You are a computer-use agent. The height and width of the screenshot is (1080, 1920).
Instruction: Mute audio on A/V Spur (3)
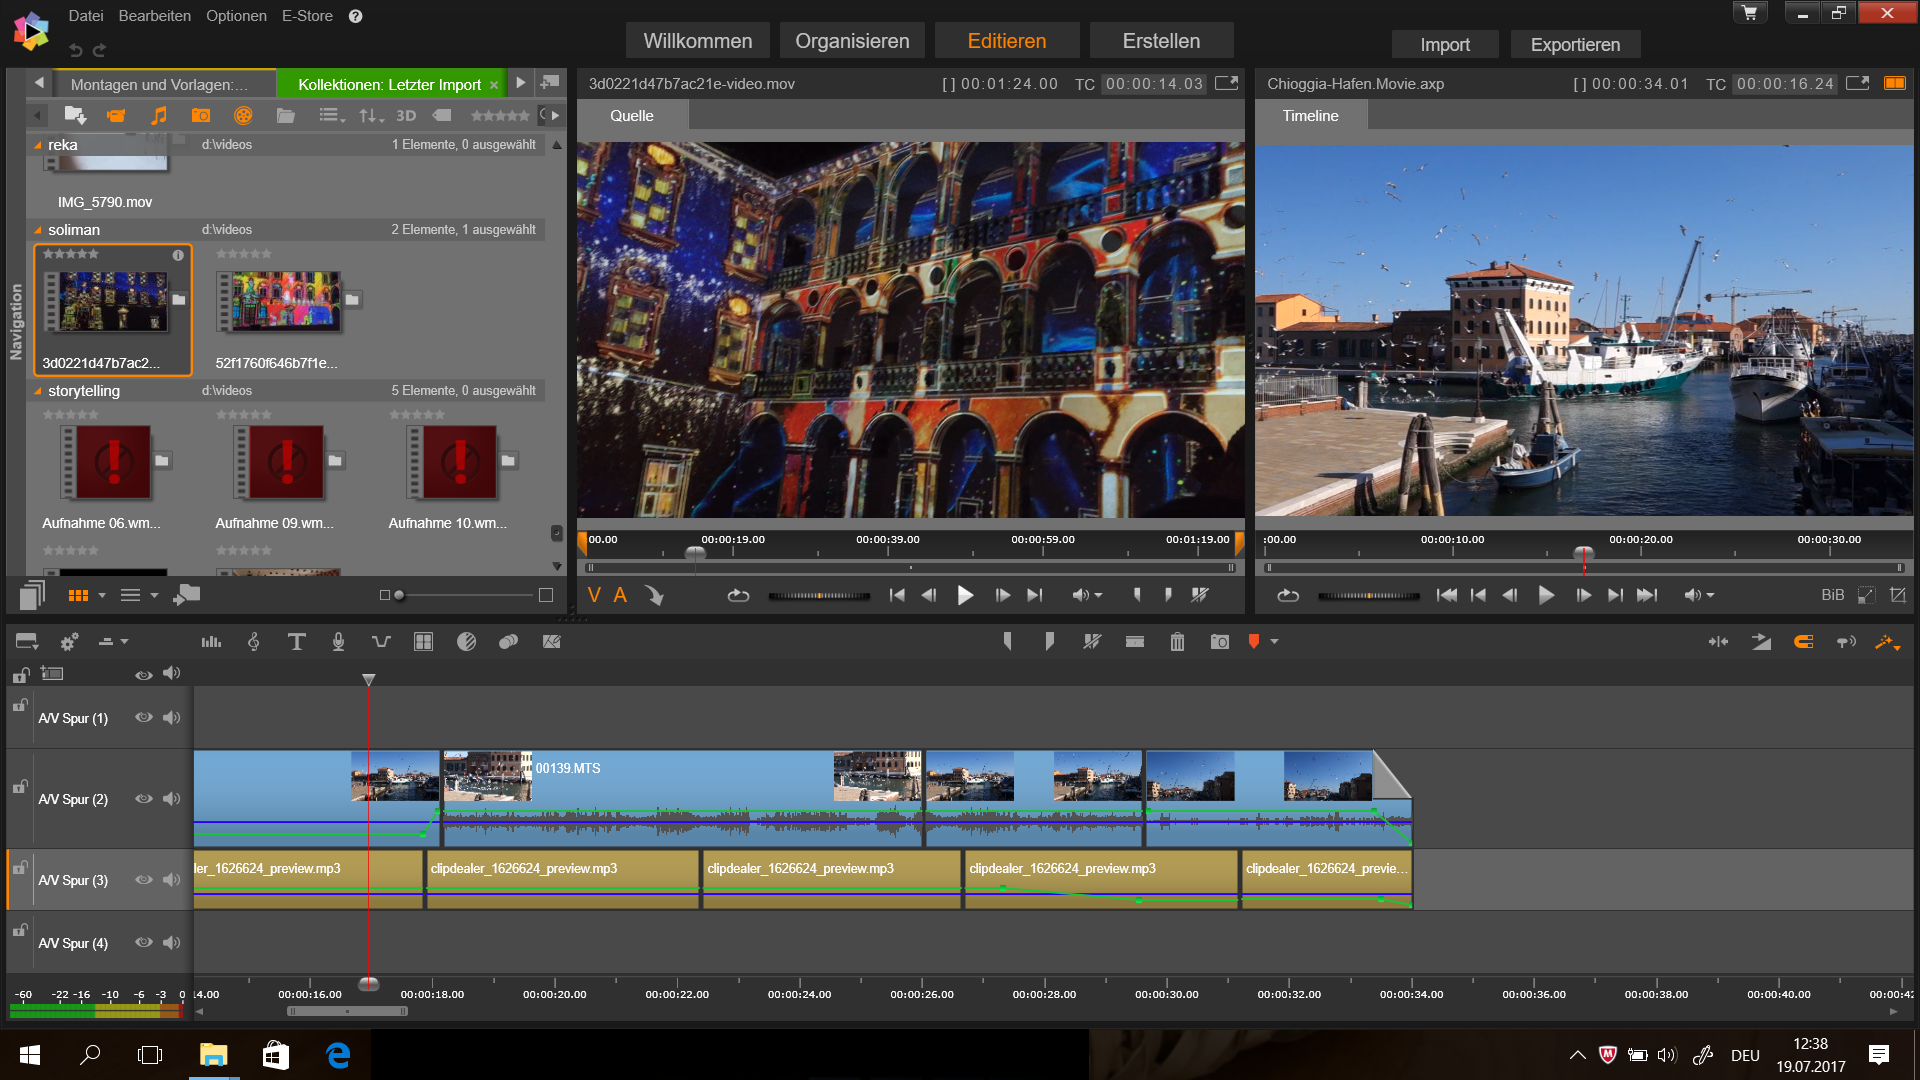coord(172,880)
